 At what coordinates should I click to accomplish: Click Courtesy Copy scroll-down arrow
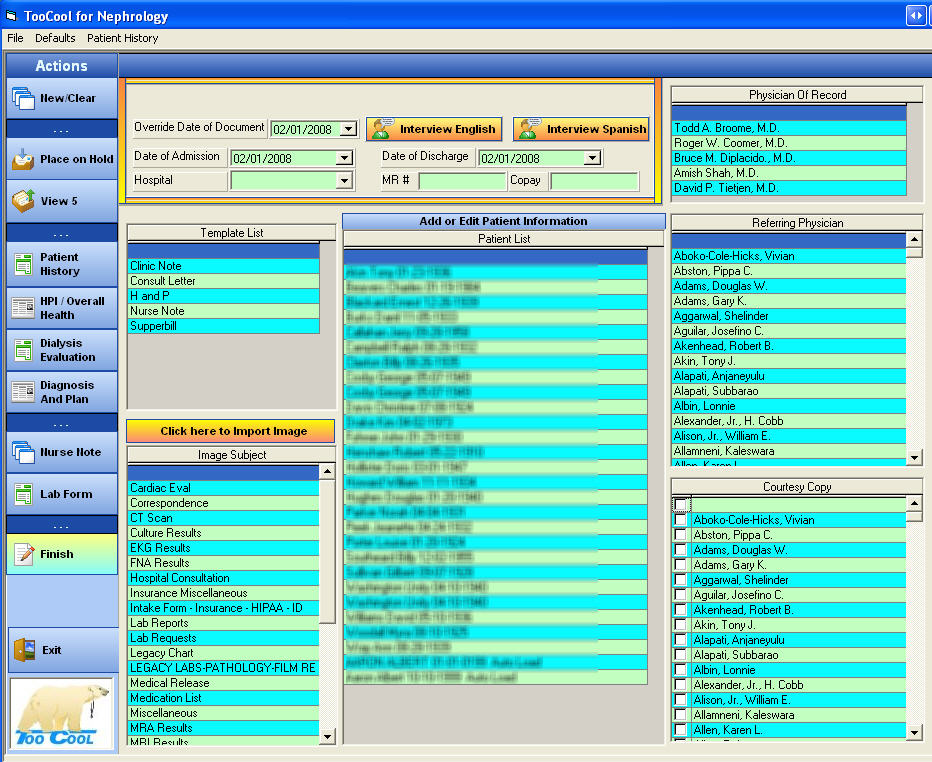coord(914,732)
